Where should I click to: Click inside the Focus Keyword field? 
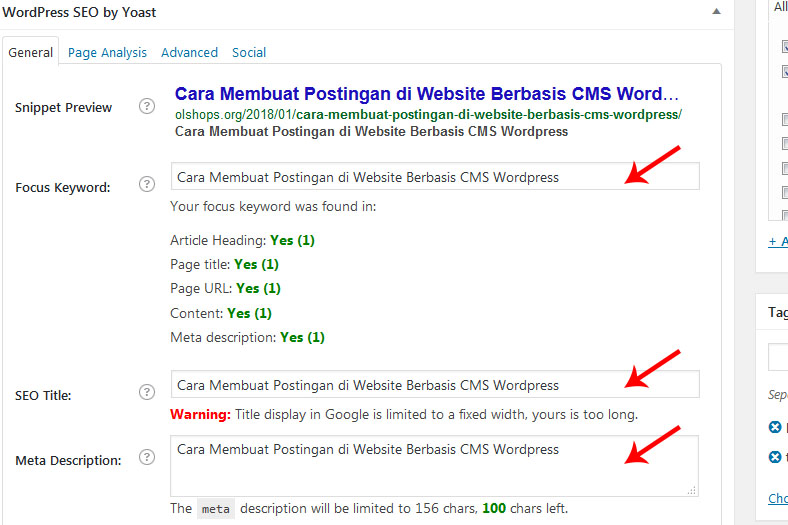point(435,176)
